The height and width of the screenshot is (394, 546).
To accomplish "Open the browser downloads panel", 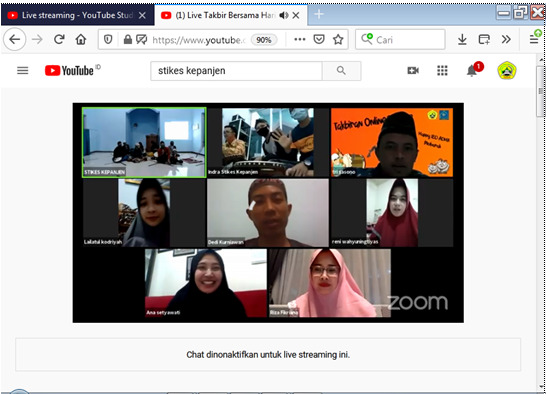I will (x=462, y=40).
